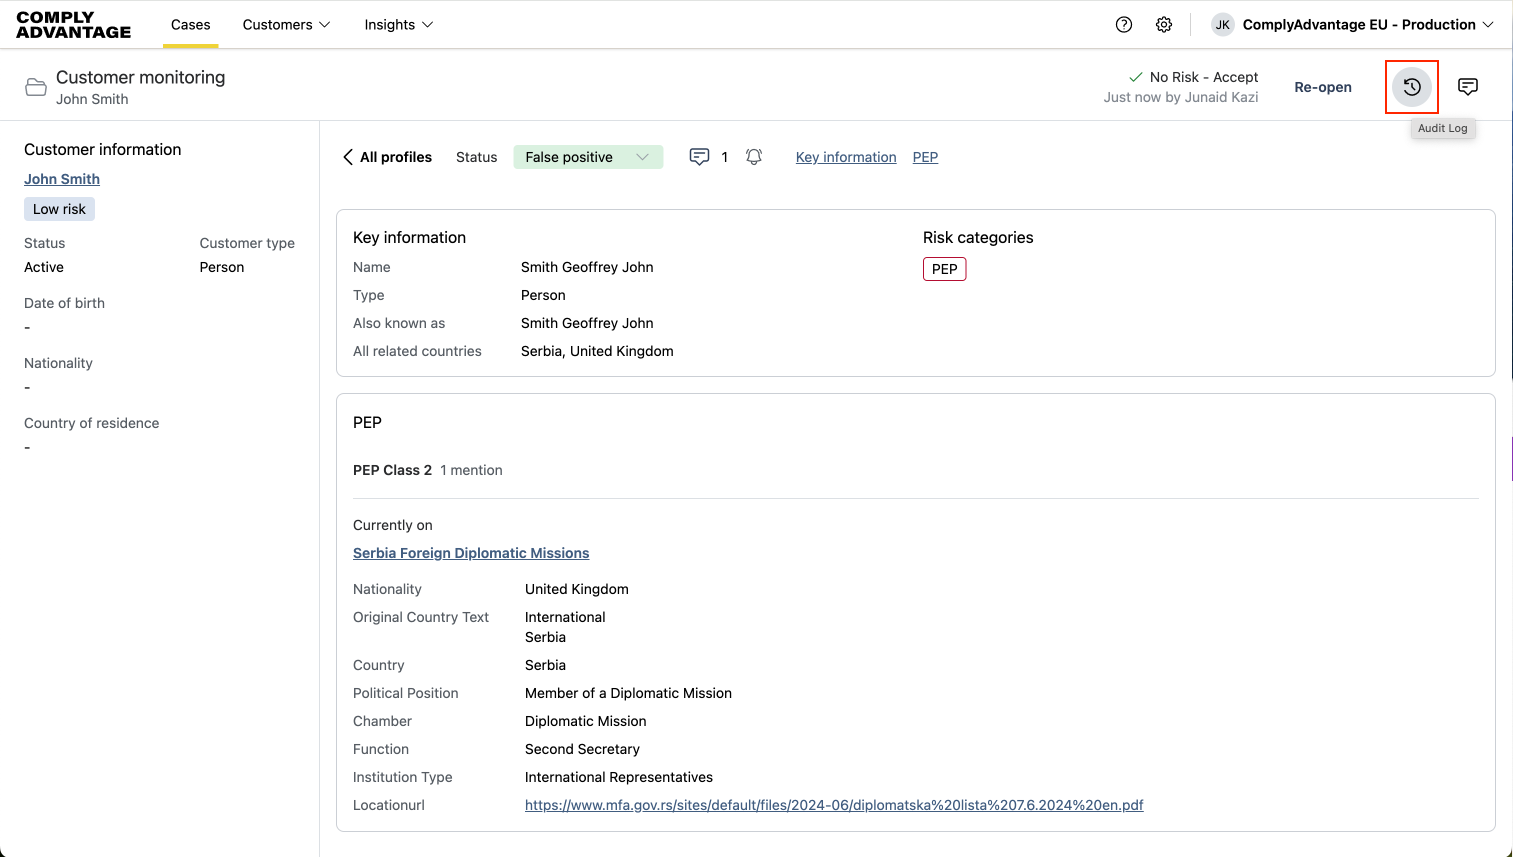Open the False positive status dropdown
Screen dimensions: 1513x857
[588, 157]
